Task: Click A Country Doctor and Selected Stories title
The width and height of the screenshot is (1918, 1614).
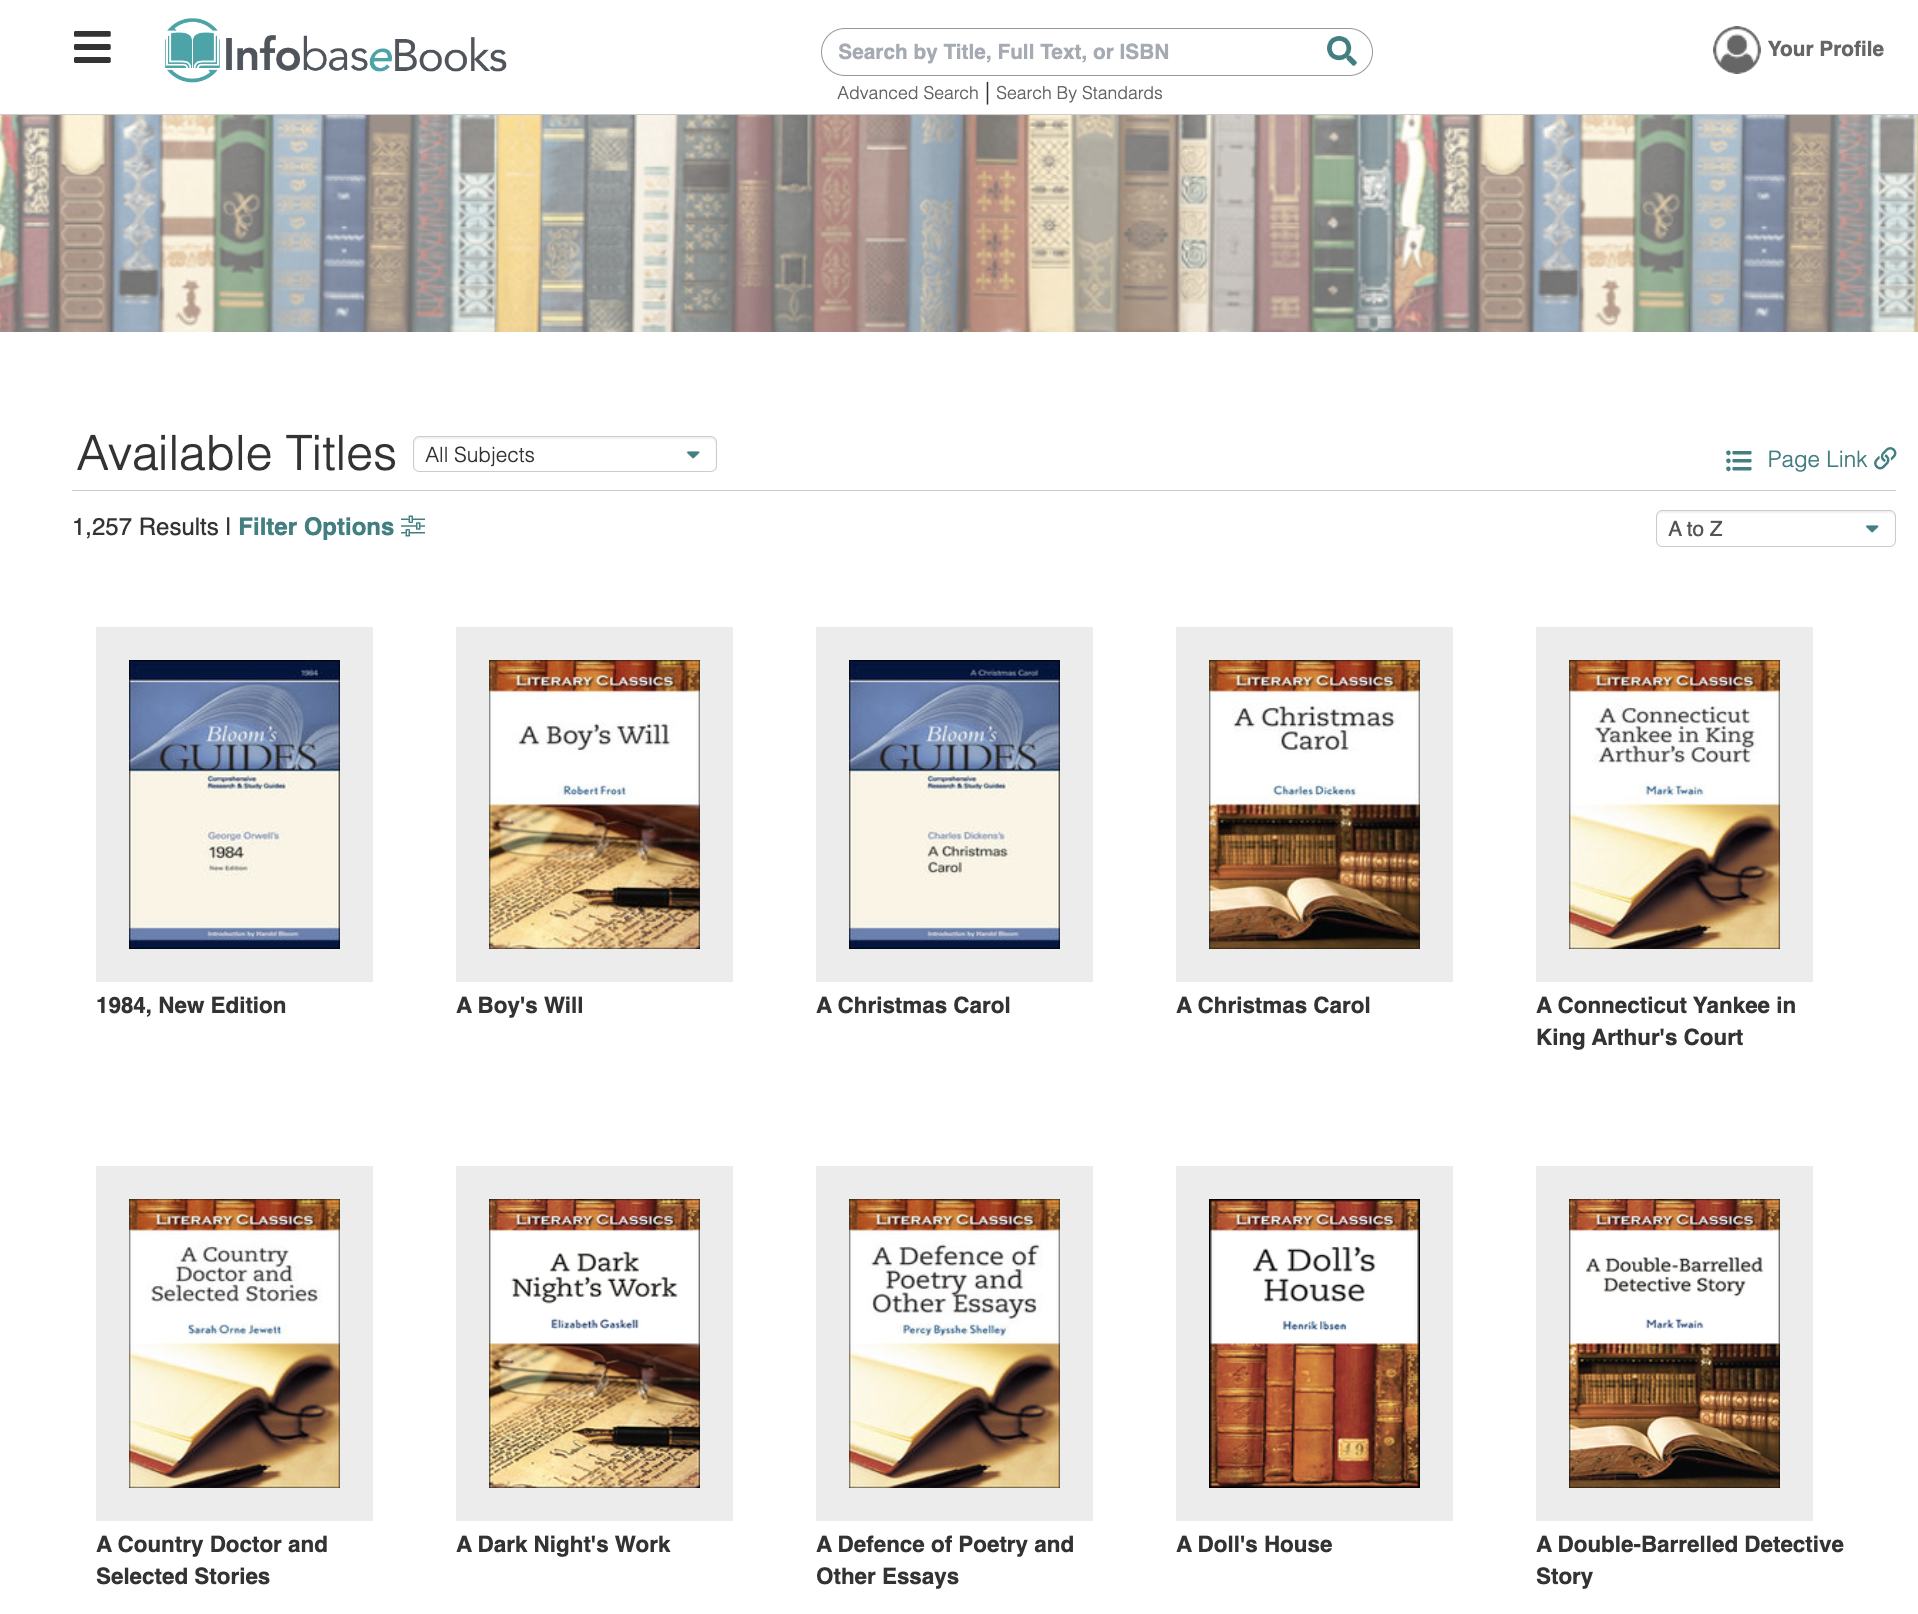Action: pyautogui.click(x=212, y=1560)
